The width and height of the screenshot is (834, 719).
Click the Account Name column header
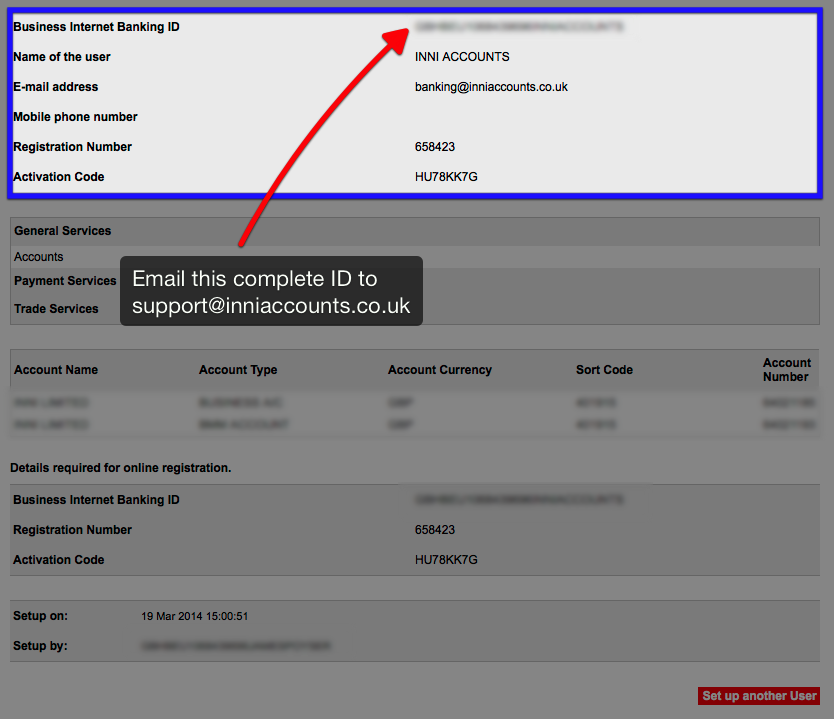(56, 370)
